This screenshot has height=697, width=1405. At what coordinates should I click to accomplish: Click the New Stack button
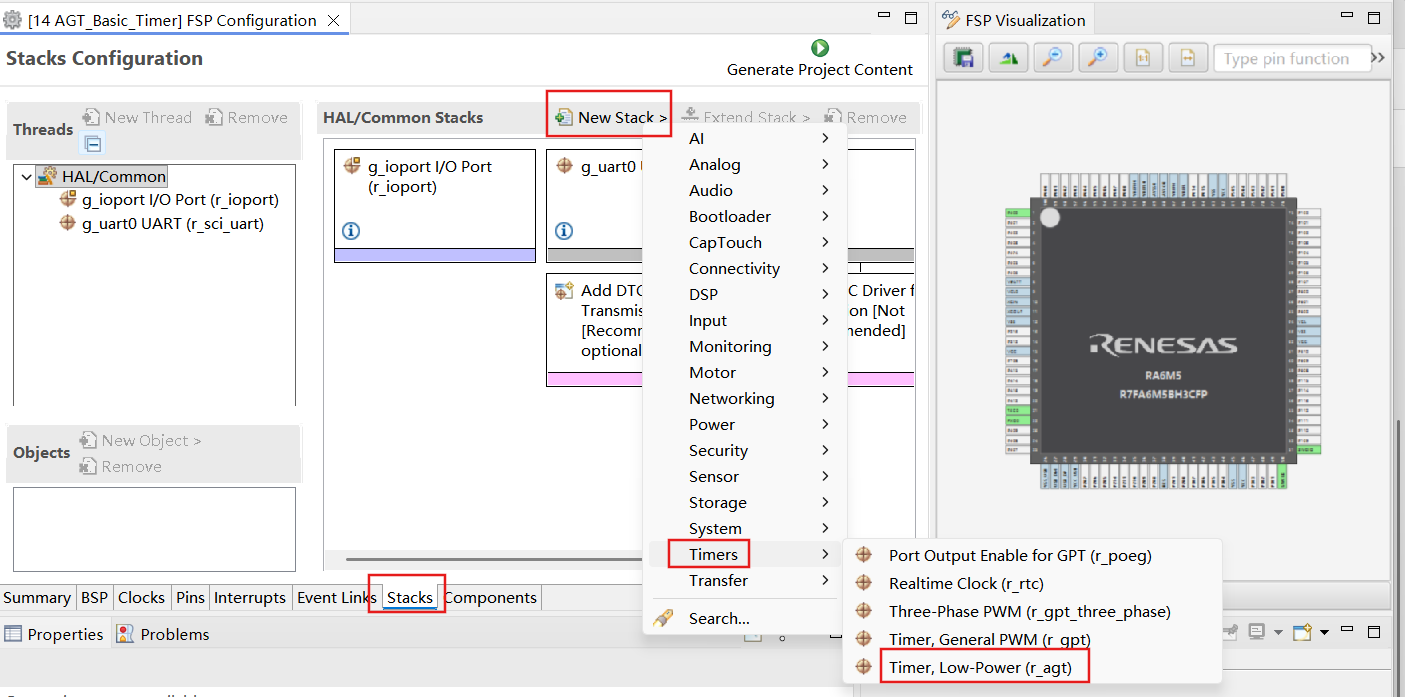[610, 117]
